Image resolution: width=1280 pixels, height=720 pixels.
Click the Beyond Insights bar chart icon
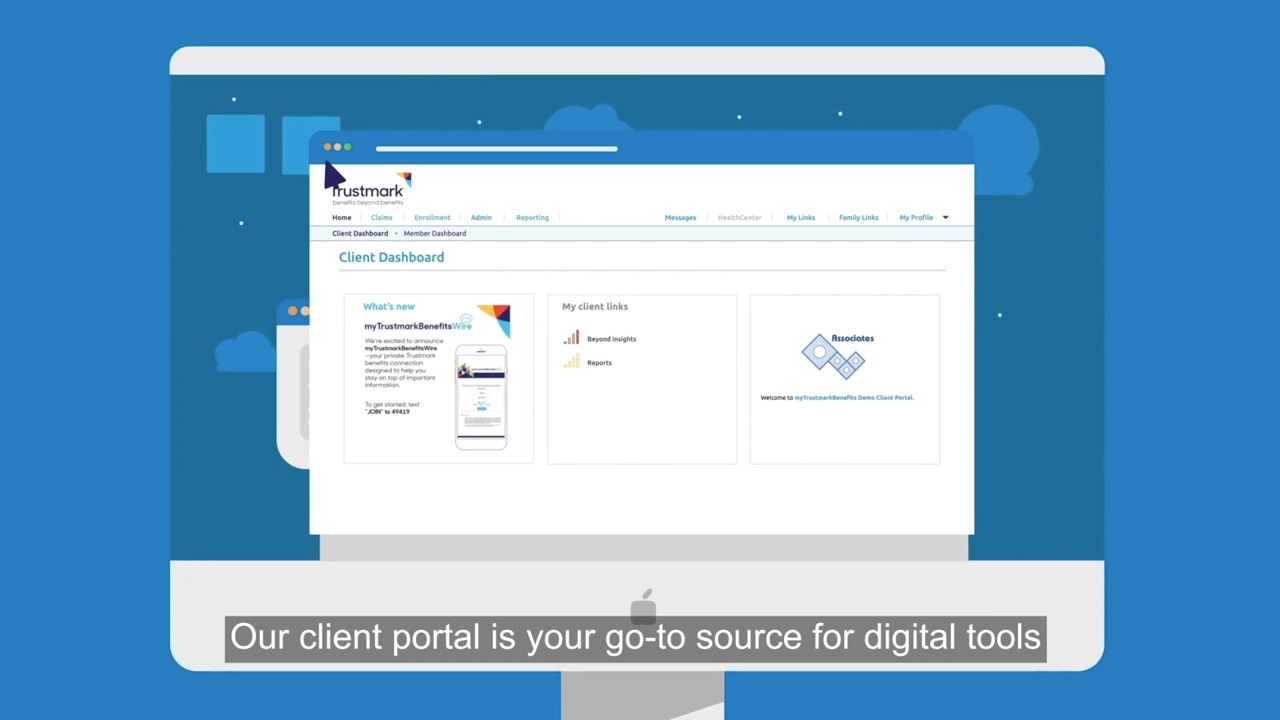(x=571, y=338)
